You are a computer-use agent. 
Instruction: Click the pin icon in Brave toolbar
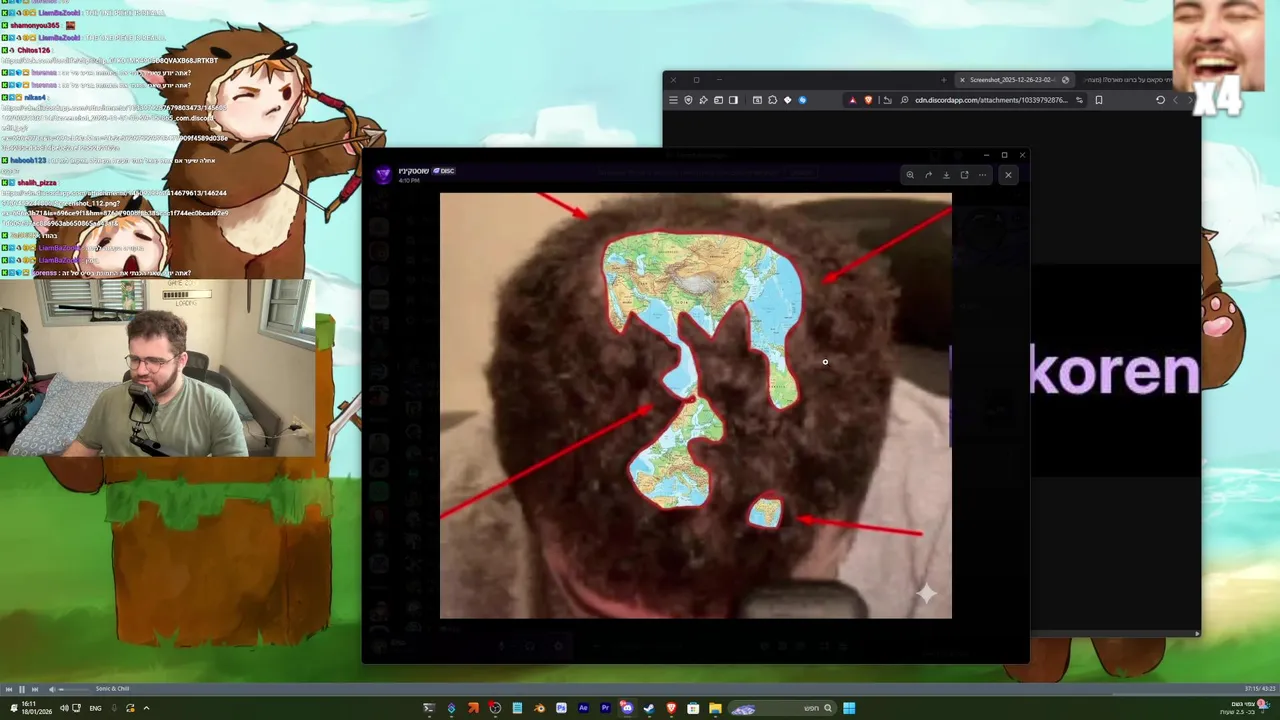(x=703, y=100)
